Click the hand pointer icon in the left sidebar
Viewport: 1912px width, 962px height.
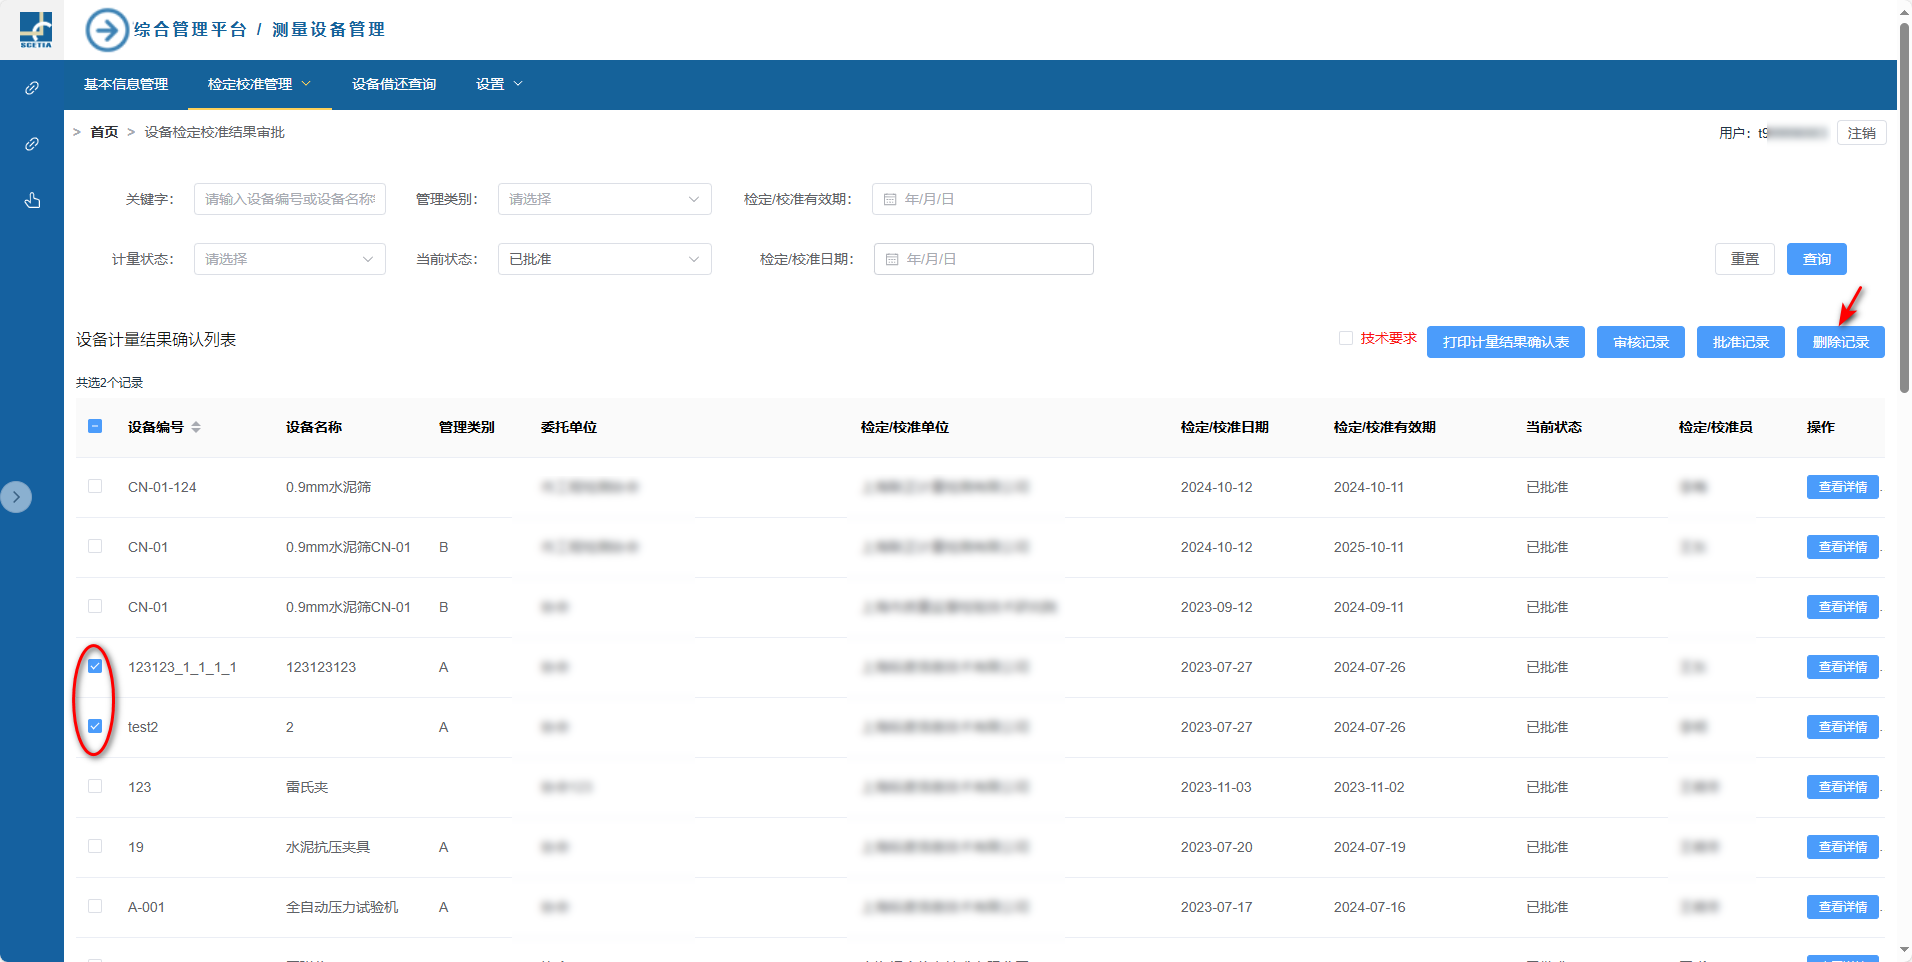click(32, 201)
